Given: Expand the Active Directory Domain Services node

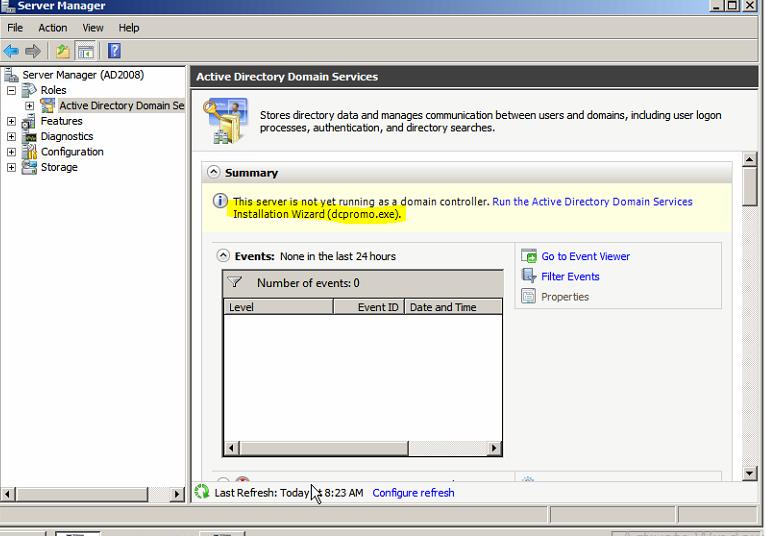Looking at the screenshot, I should click(29, 105).
